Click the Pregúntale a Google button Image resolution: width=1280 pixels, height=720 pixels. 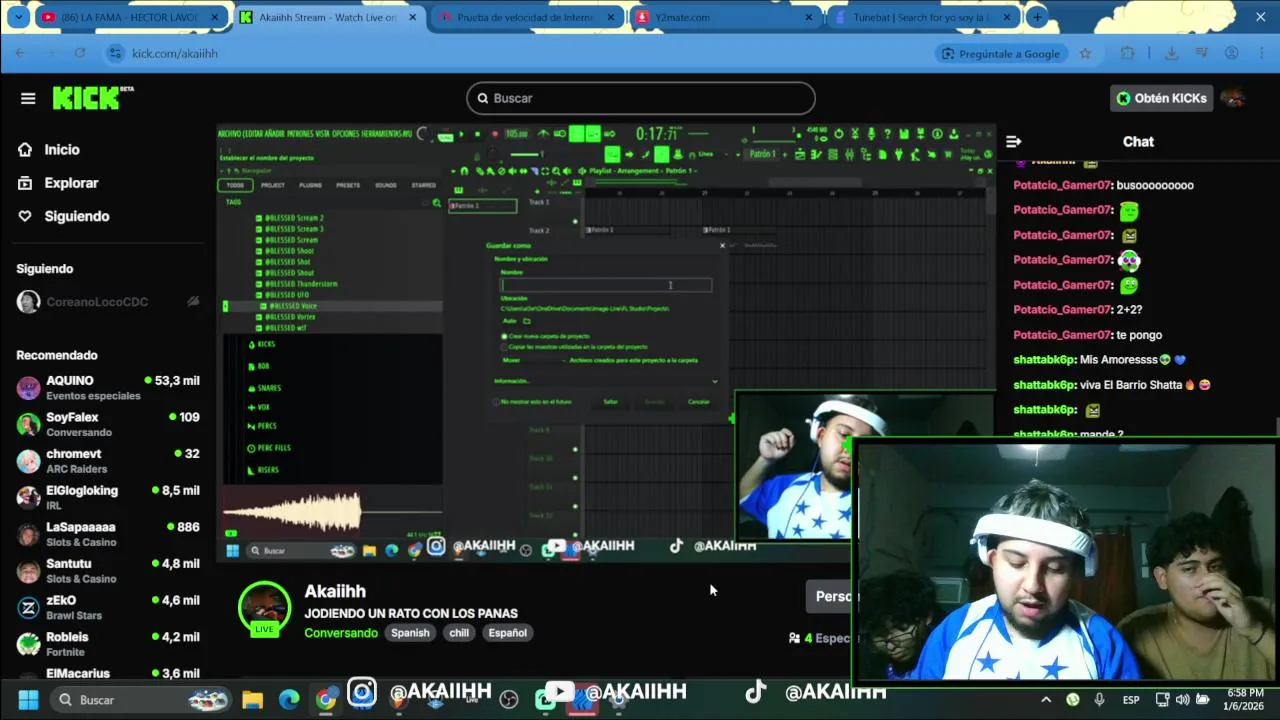pyautogui.click(x=999, y=53)
